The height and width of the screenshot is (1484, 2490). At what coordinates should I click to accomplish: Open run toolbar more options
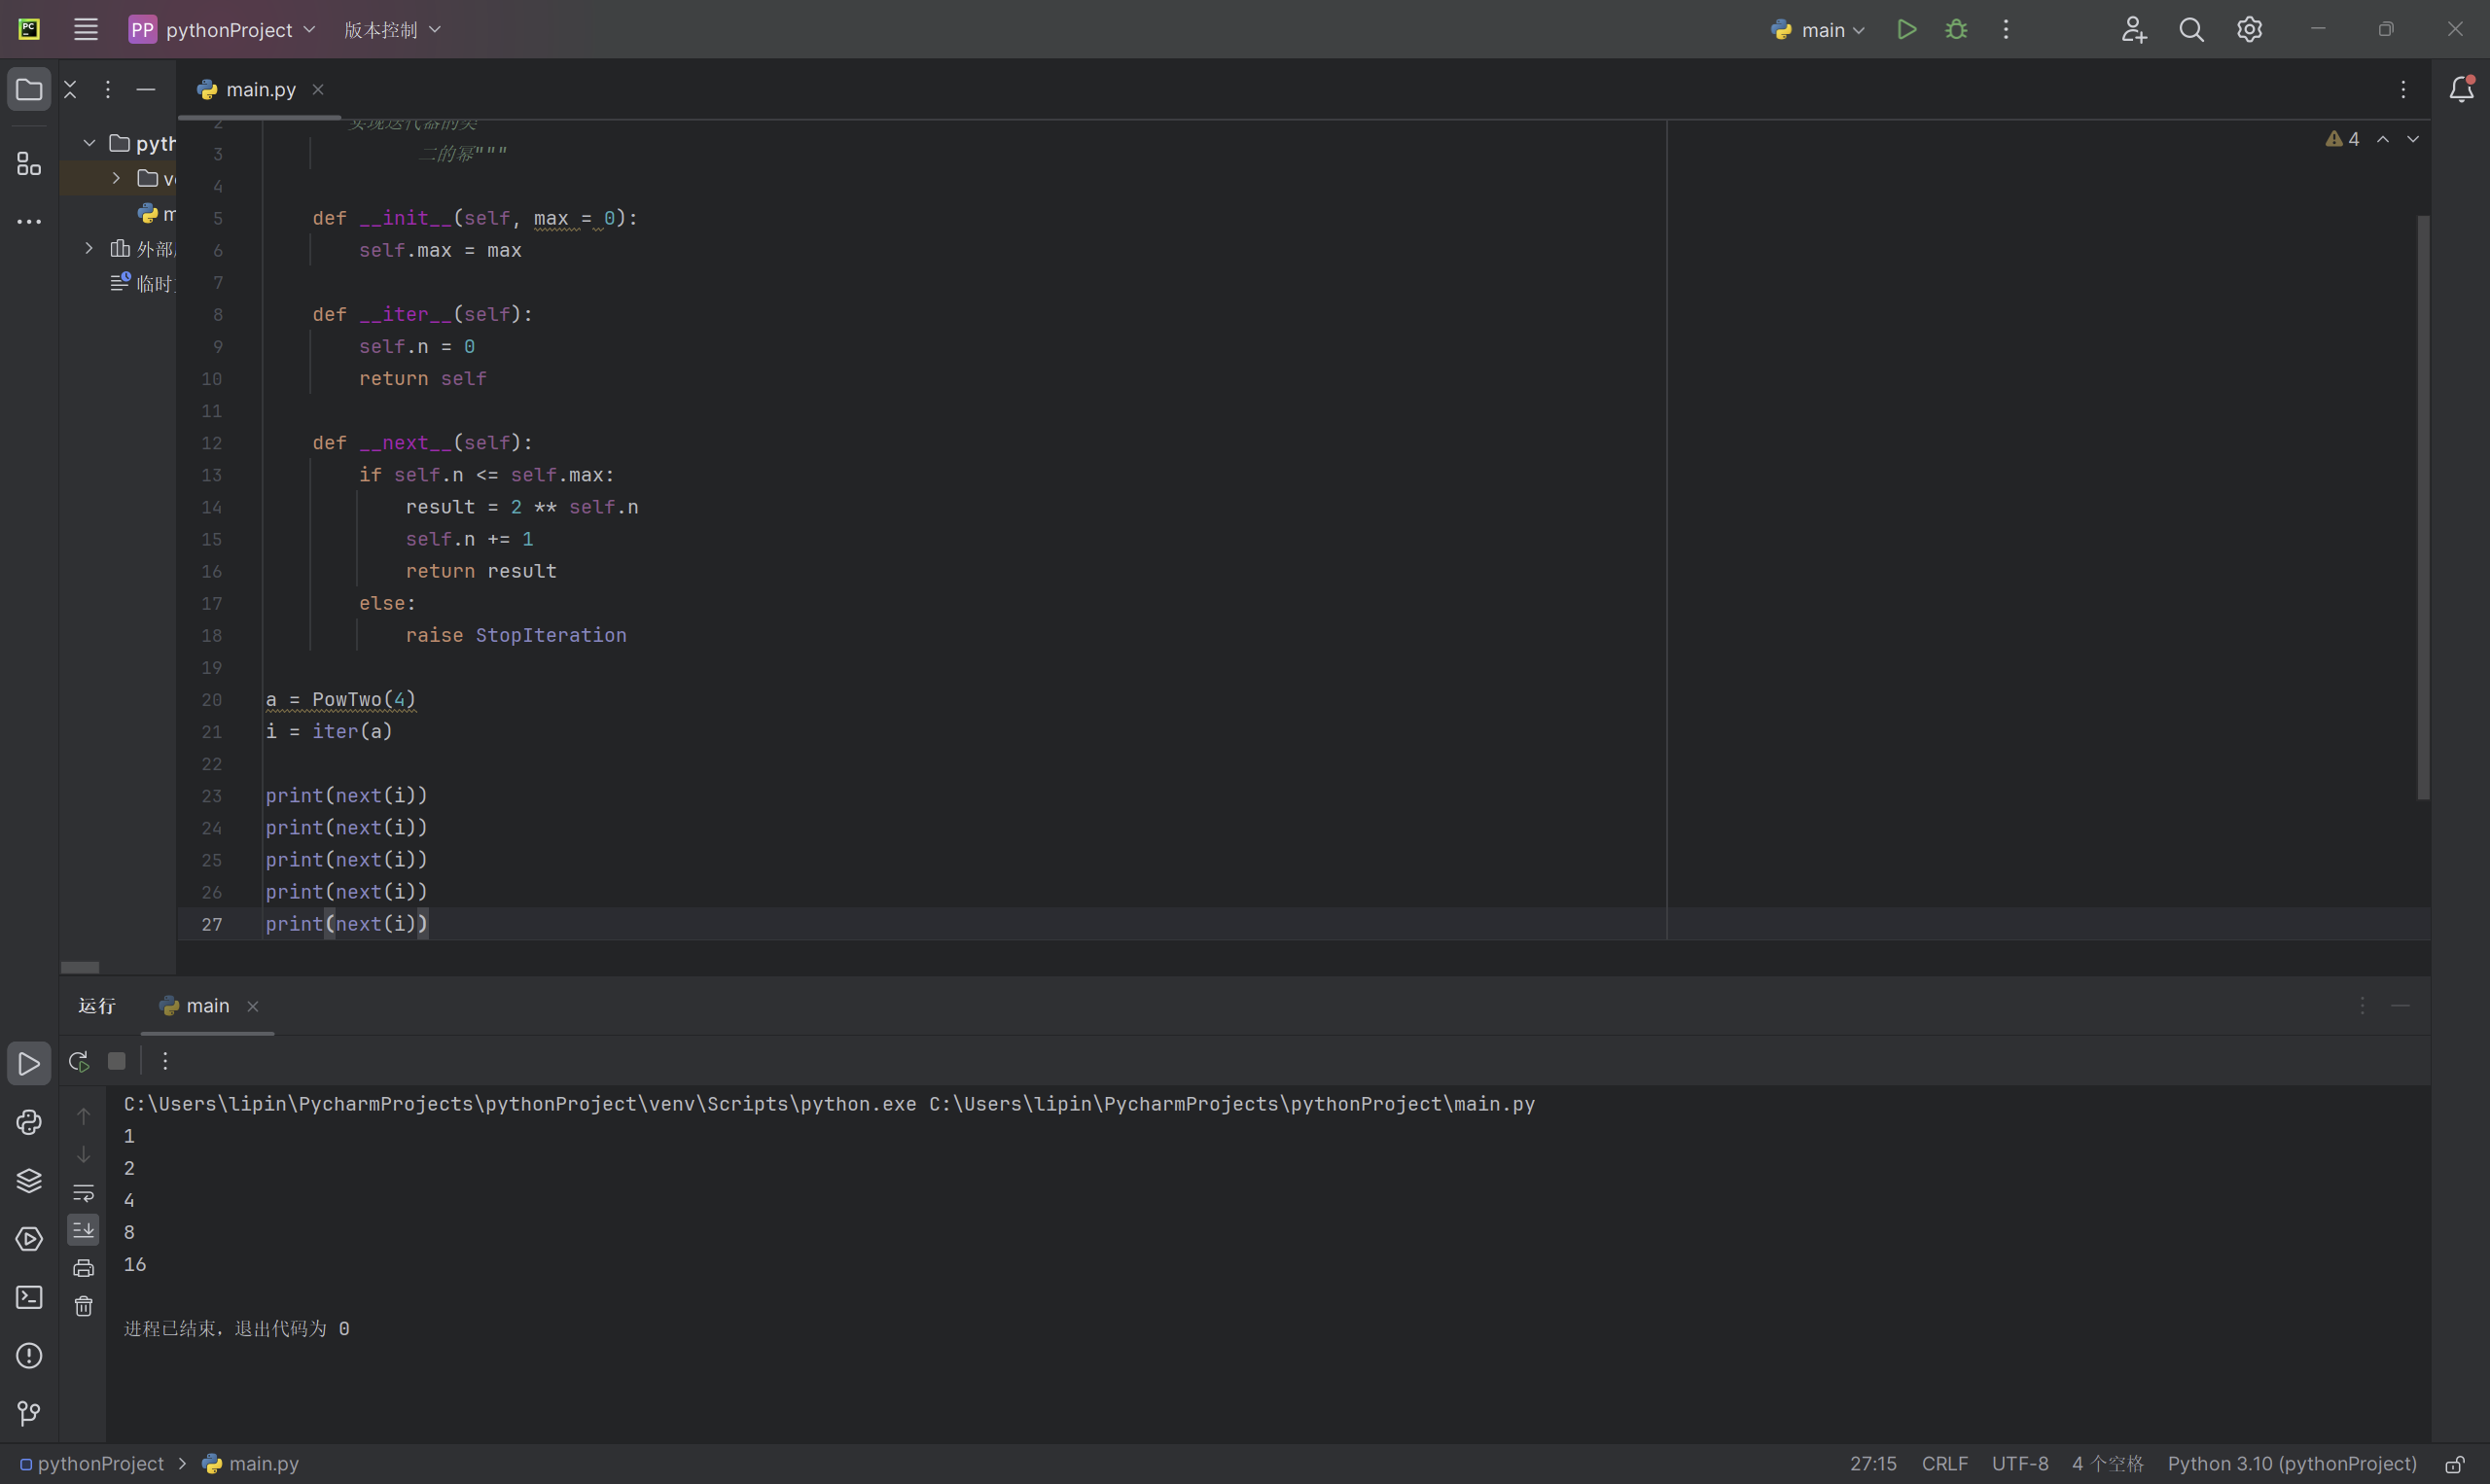click(x=165, y=1061)
